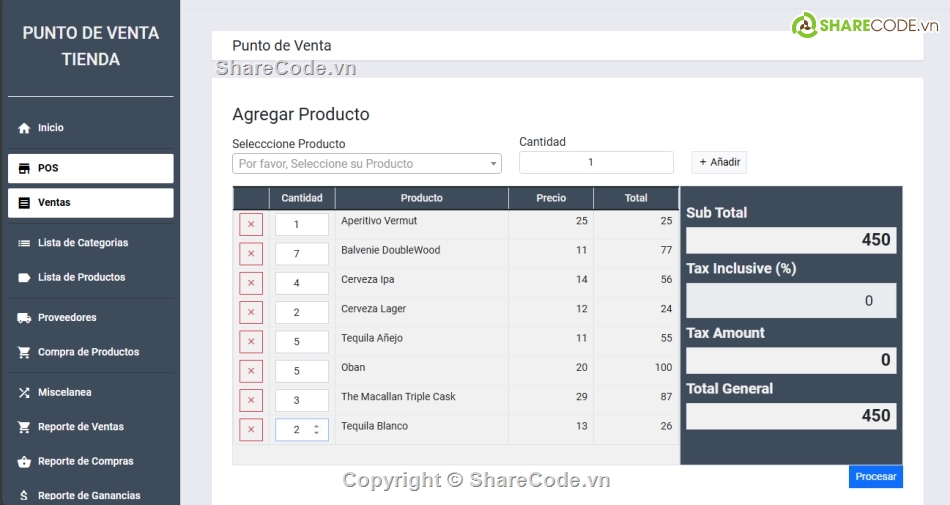Viewport: 950px width, 505px height.
Task: Click the cart icon for Compra de Productos
Action: click(24, 353)
